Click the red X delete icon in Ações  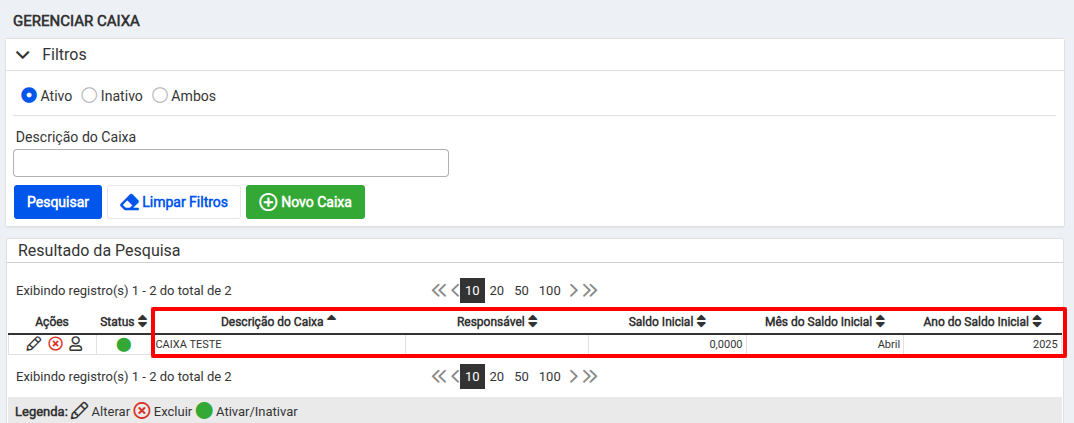coord(55,344)
